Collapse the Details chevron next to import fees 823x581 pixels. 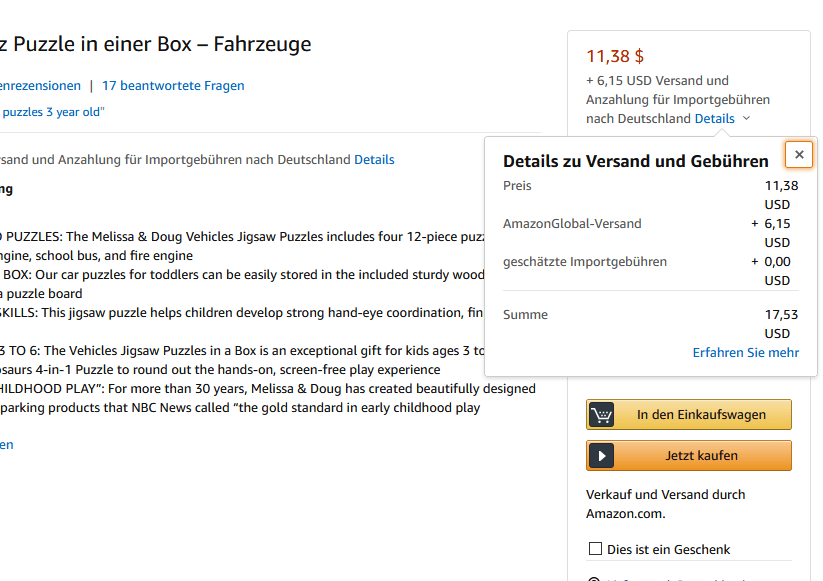[x=747, y=119]
